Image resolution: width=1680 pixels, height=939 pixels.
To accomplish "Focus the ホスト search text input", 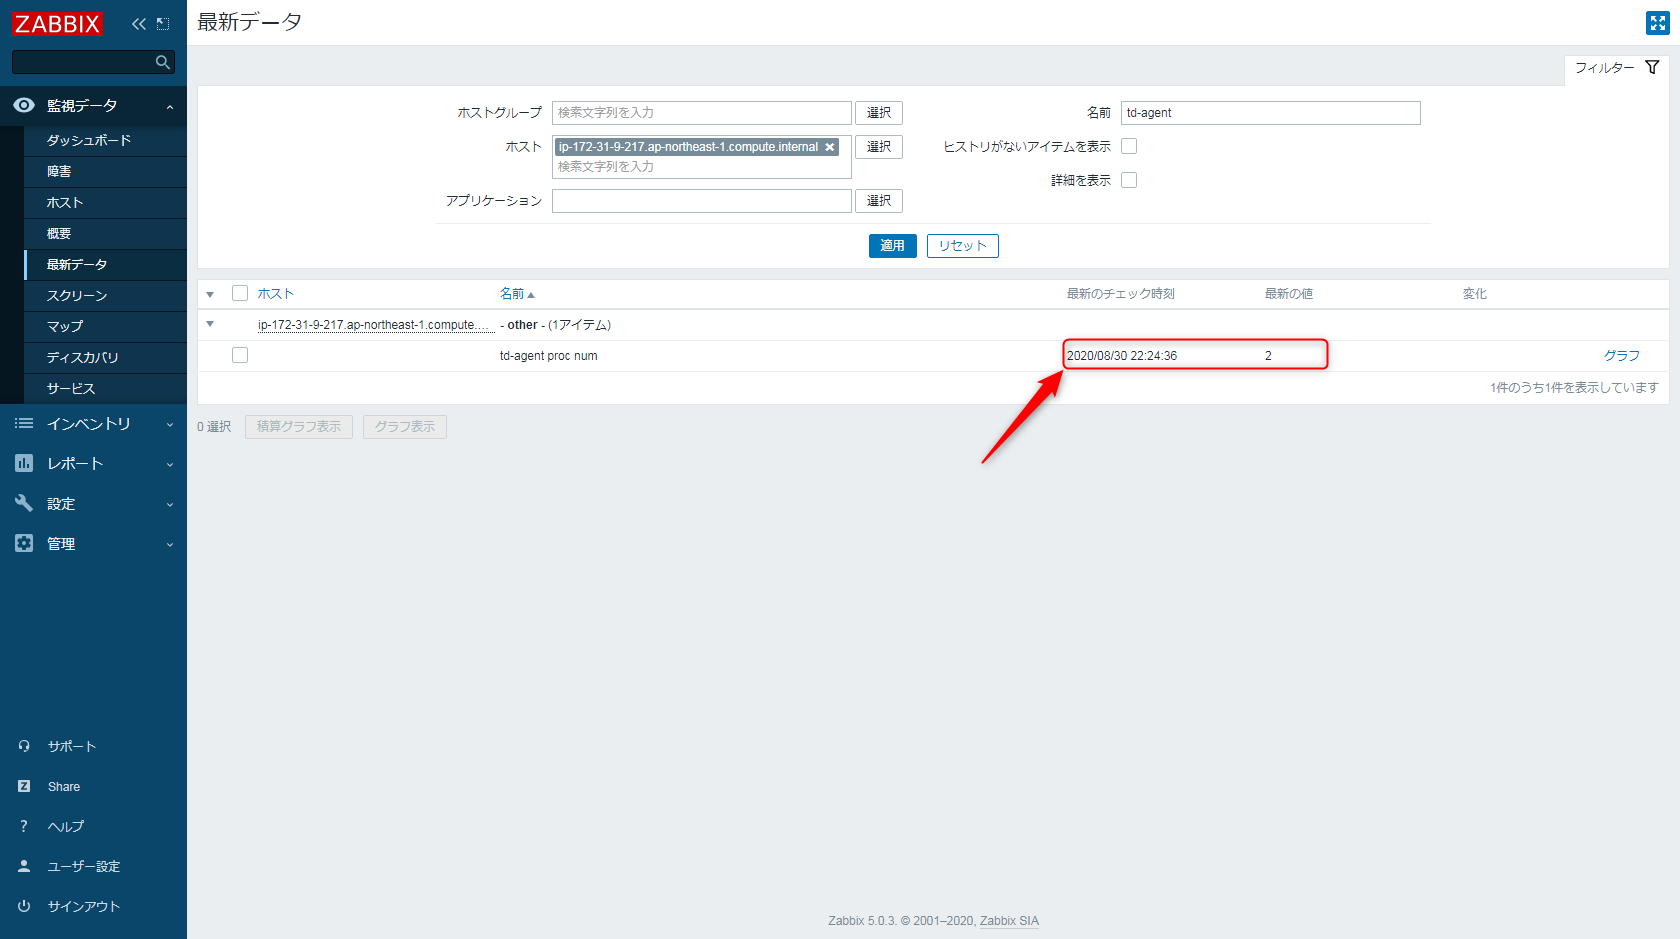I will pos(702,167).
